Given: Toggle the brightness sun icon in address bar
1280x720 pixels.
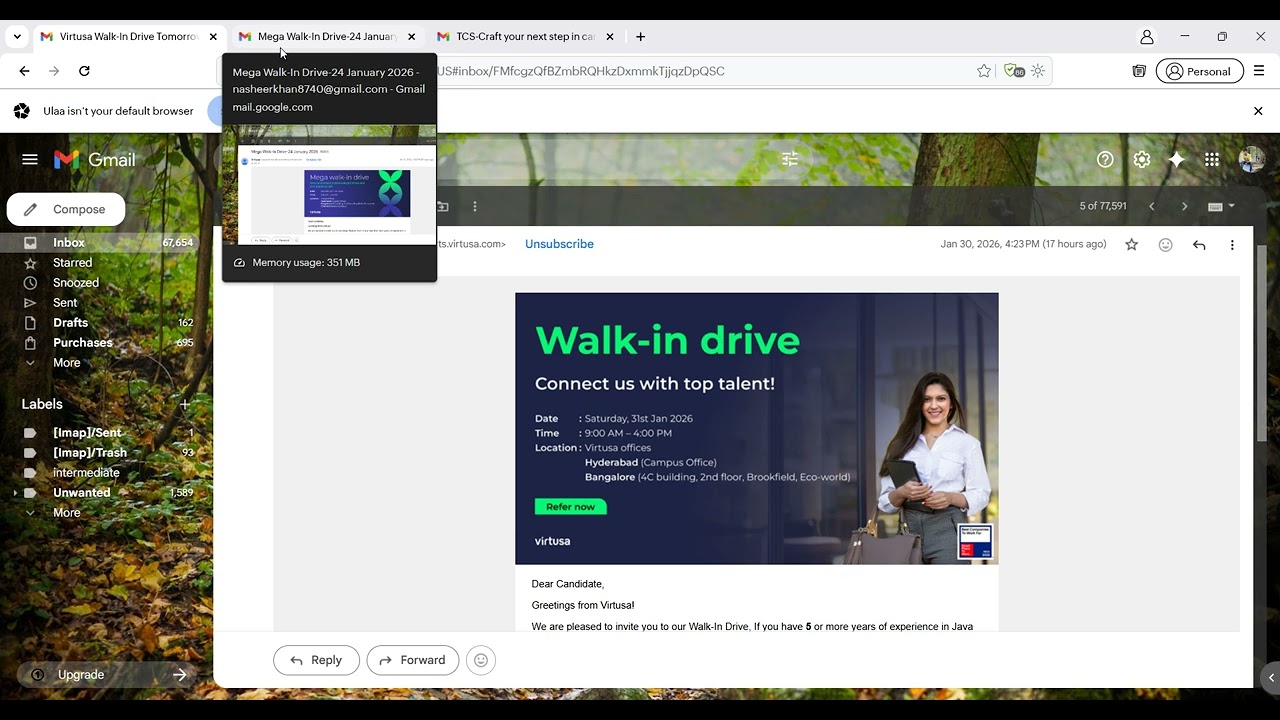Looking at the screenshot, I should tap(1038, 71).
